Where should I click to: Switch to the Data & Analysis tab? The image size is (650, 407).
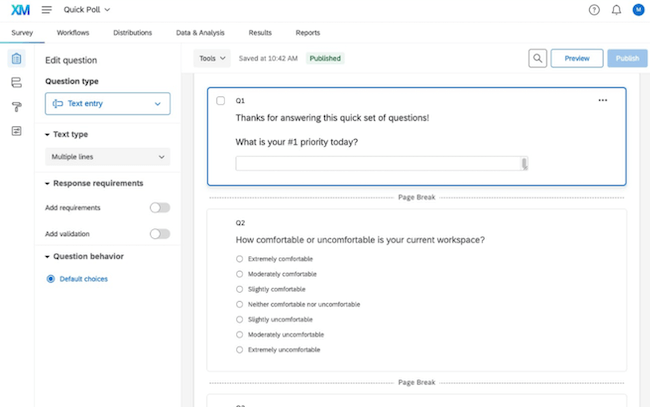pos(200,33)
